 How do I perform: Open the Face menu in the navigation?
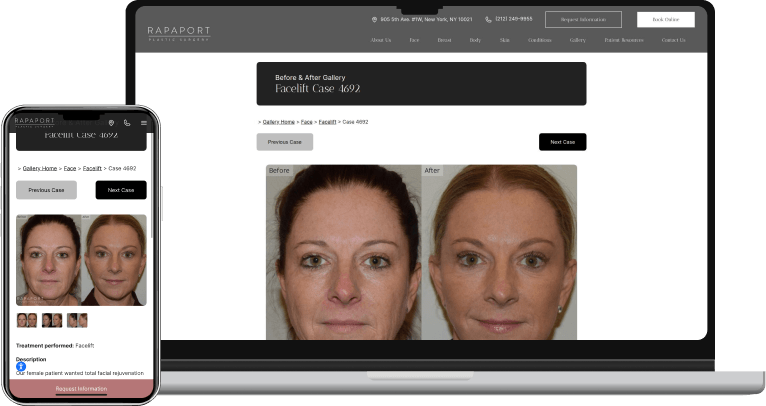(414, 40)
